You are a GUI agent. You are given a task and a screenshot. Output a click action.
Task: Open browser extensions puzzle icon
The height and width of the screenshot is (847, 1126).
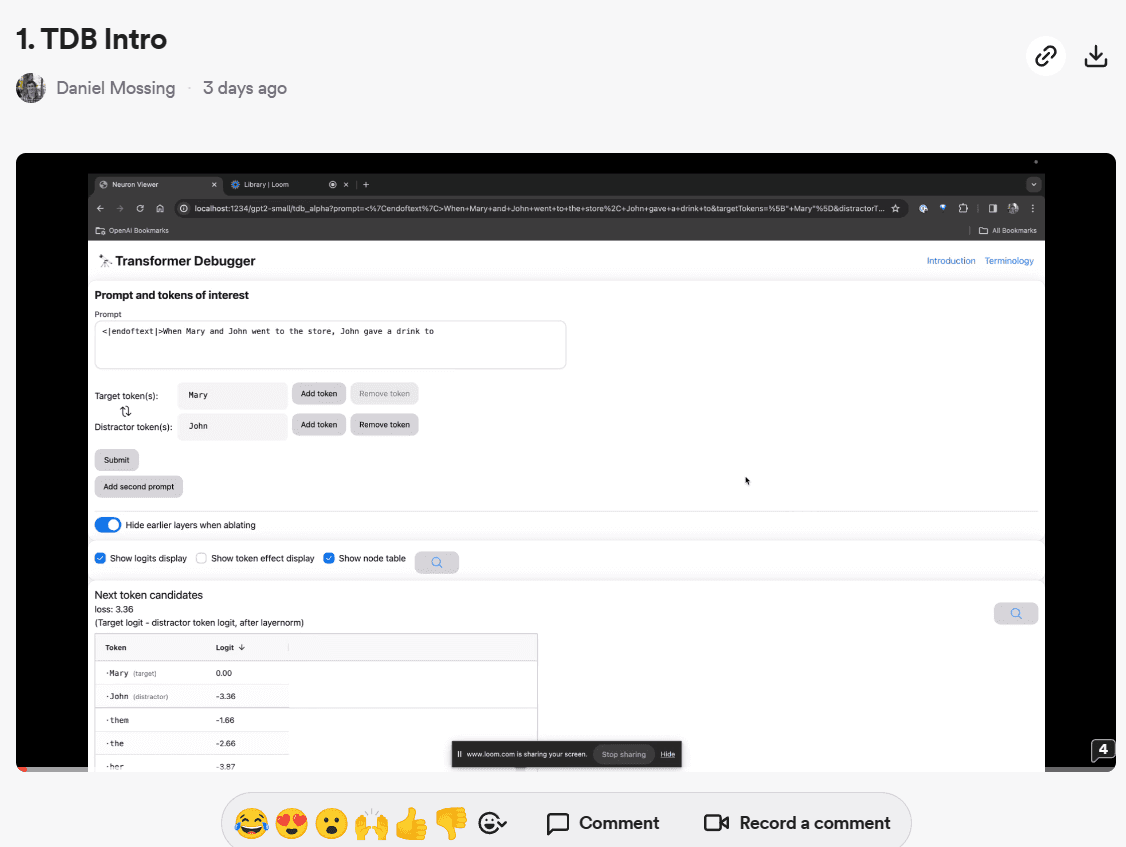963,208
